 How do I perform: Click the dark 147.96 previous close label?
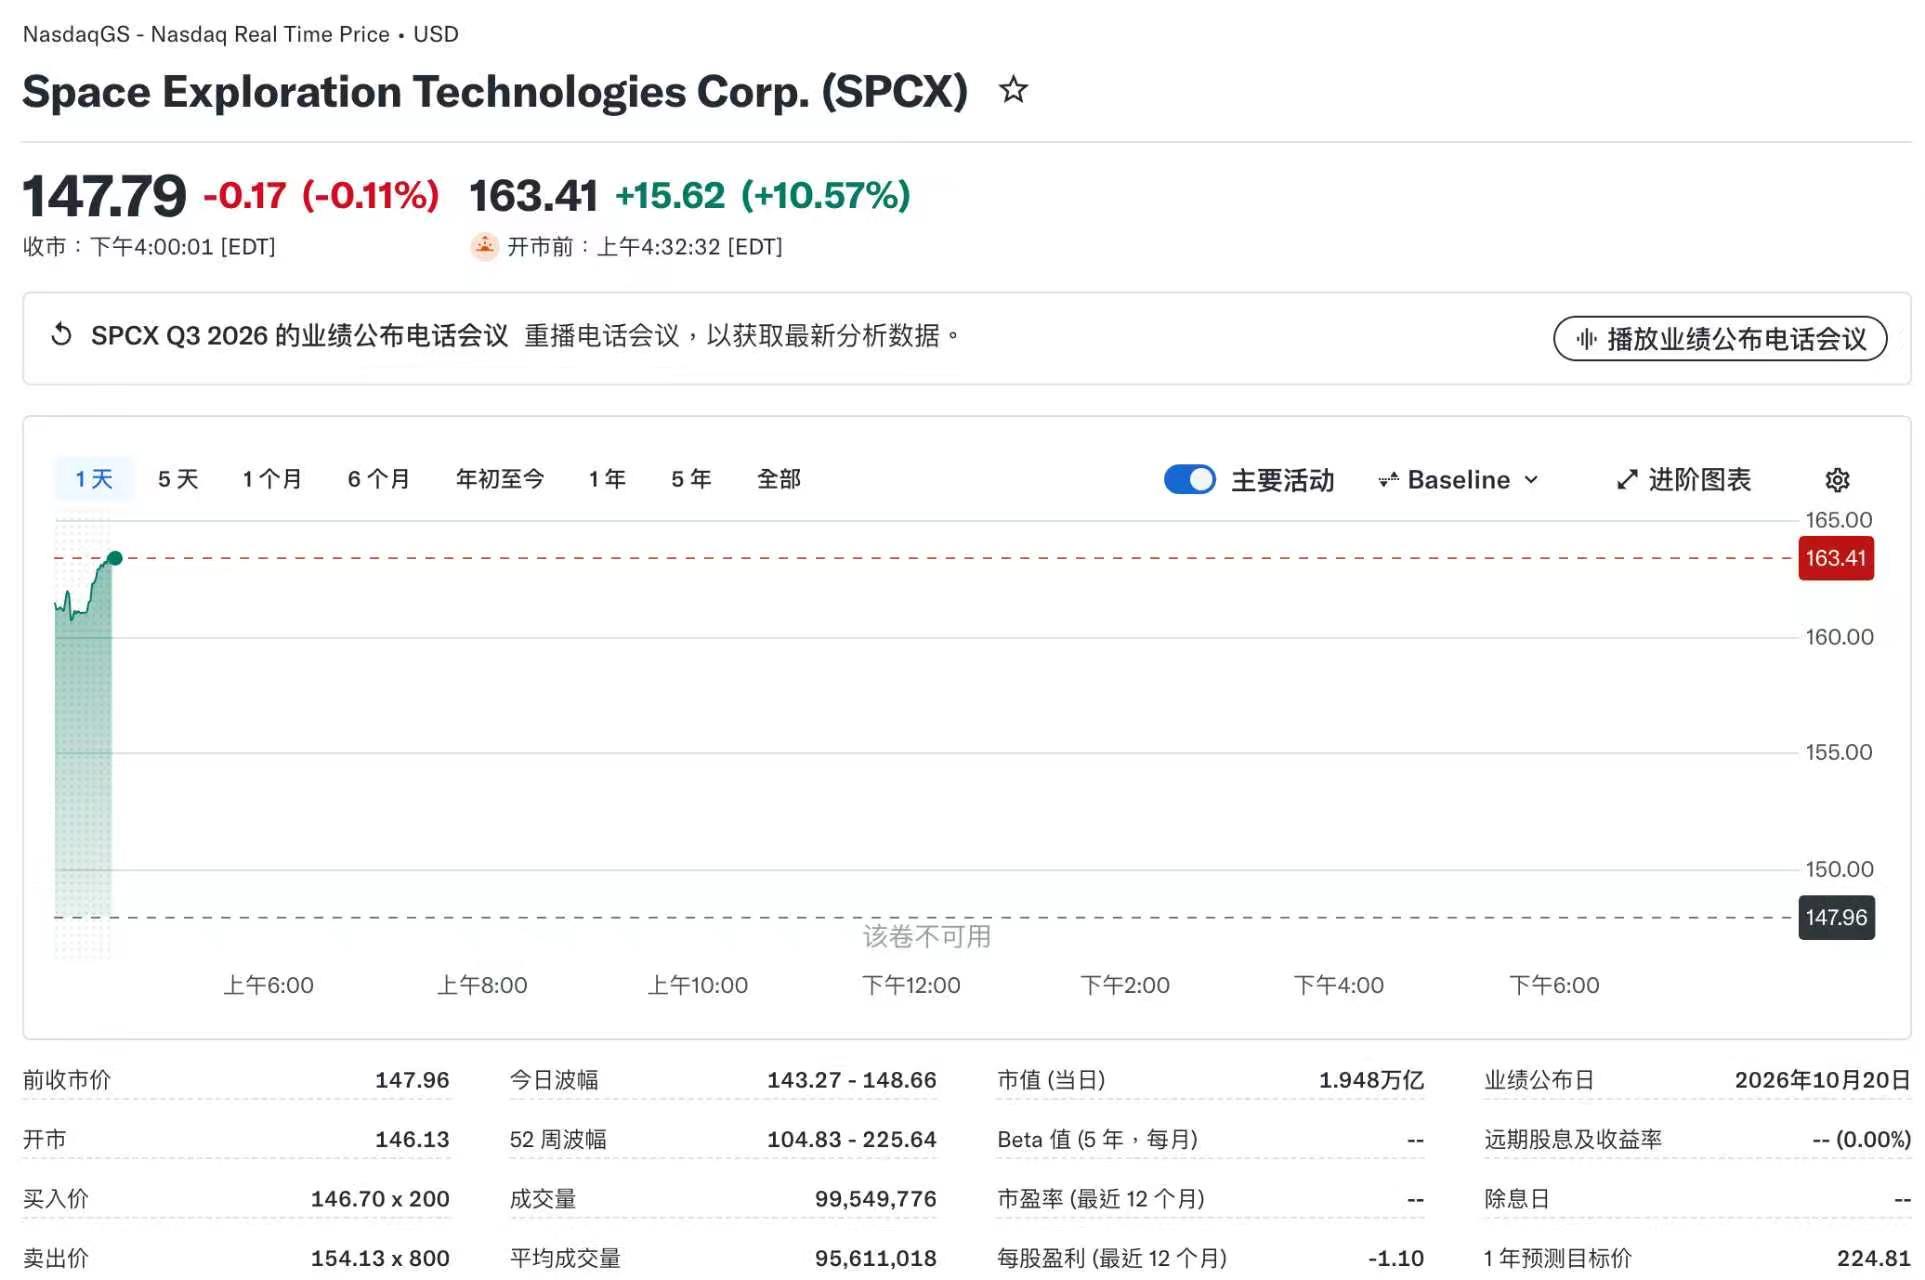pos(1836,917)
